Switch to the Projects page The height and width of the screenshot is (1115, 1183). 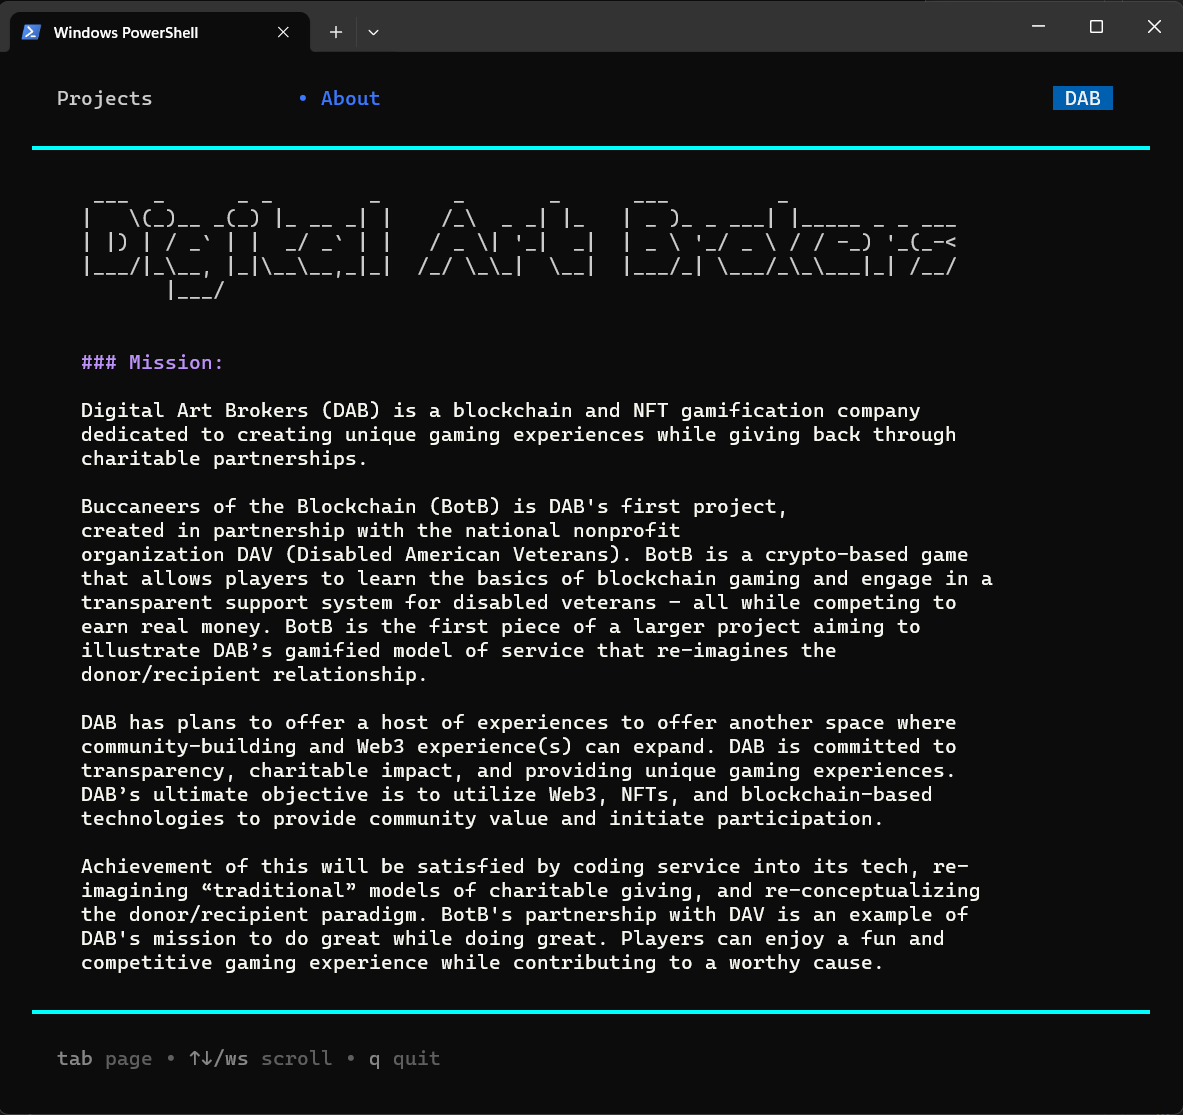105,99
